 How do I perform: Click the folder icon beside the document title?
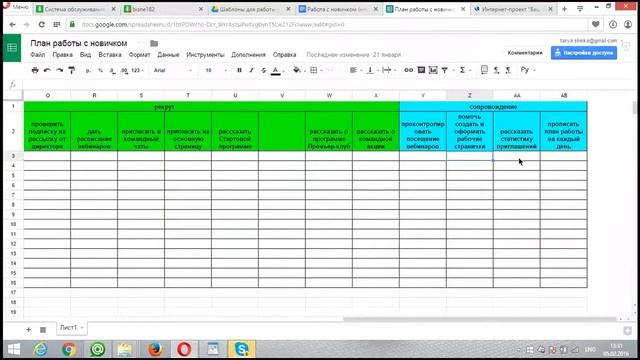154,43
